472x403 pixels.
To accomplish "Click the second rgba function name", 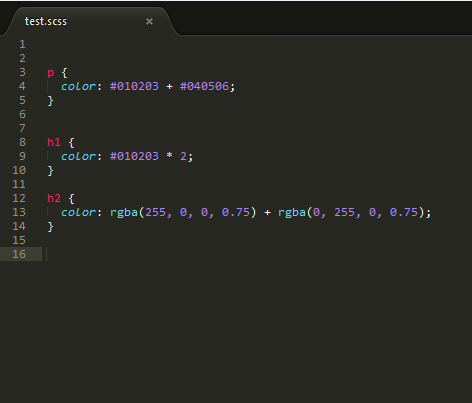I will [292, 212].
